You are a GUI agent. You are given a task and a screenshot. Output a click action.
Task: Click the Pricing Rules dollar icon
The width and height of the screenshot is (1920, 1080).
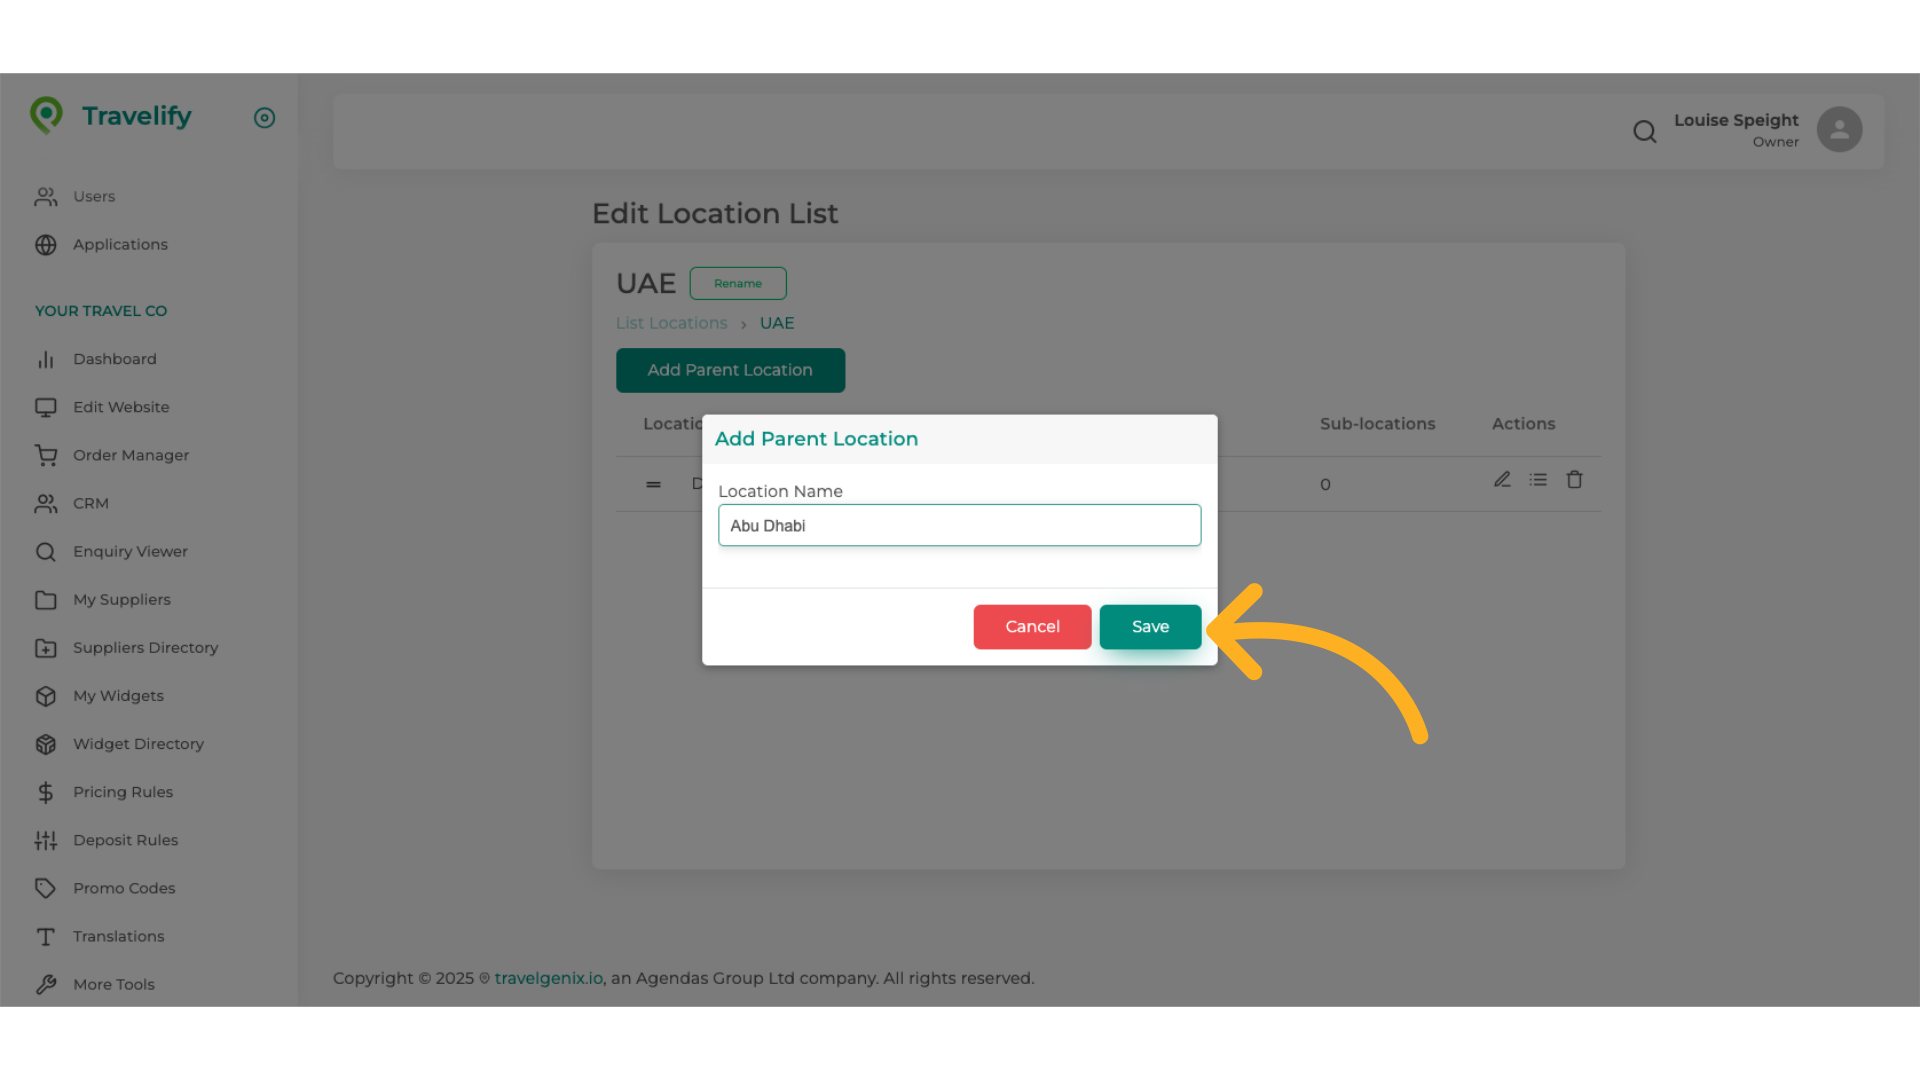click(x=46, y=792)
